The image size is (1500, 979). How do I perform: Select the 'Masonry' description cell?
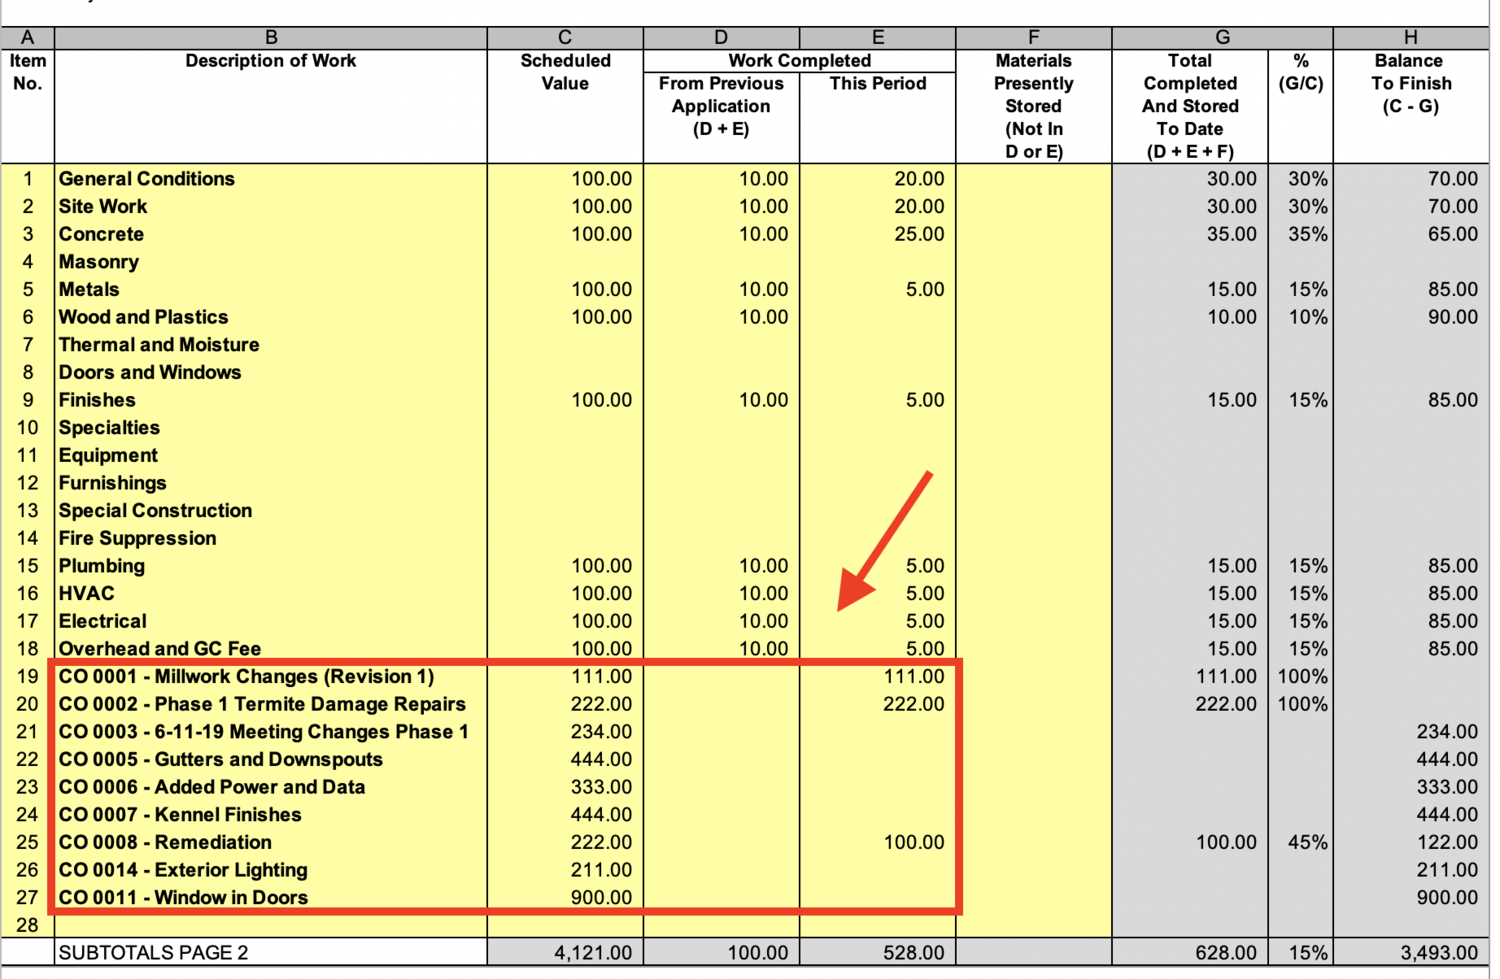pos(271,262)
